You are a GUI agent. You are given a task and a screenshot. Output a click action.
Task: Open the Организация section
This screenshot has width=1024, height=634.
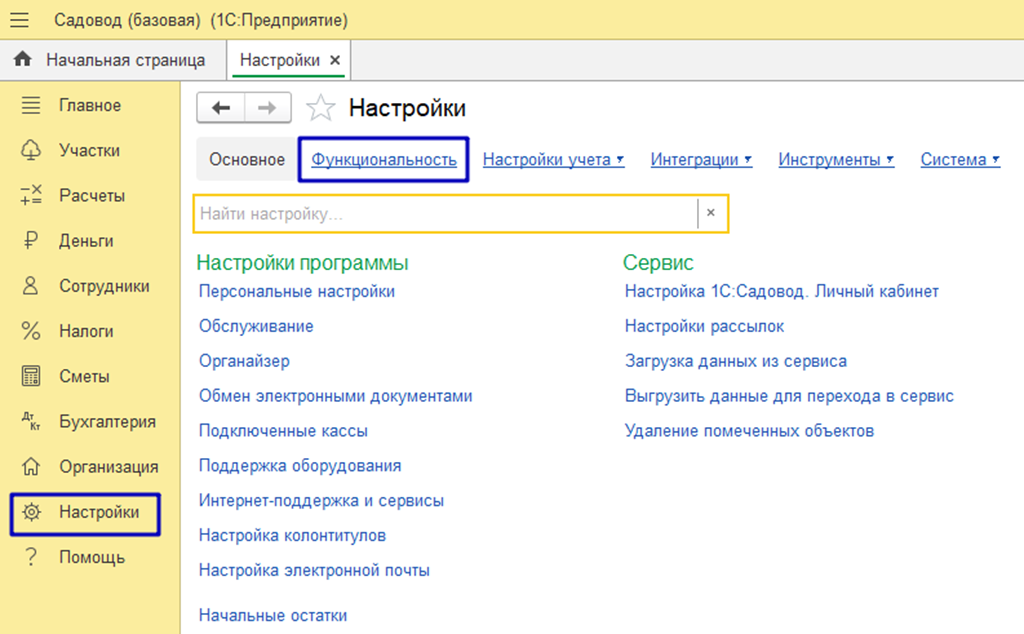109,466
